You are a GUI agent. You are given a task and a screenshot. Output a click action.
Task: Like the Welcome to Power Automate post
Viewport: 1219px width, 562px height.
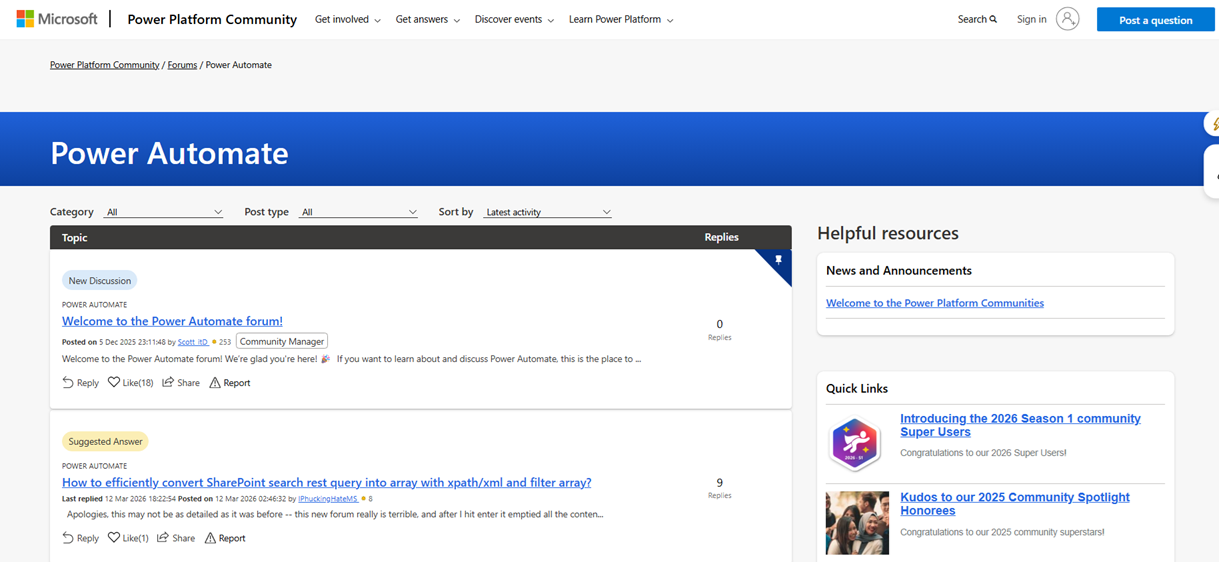[x=130, y=382]
